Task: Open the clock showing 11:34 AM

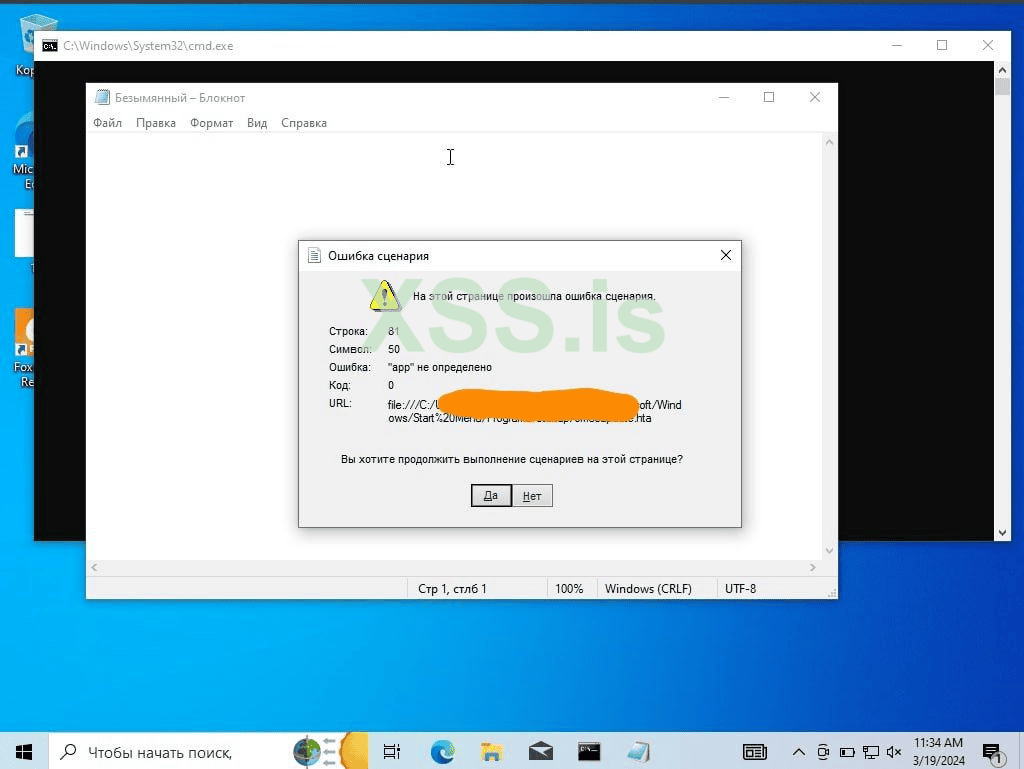Action: (x=938, y=751)
